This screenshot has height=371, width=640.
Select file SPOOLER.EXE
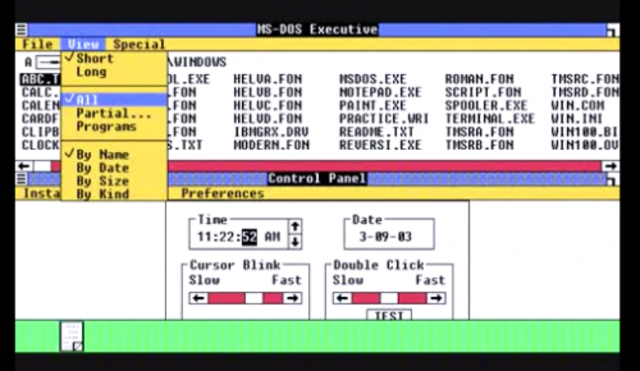486,105
